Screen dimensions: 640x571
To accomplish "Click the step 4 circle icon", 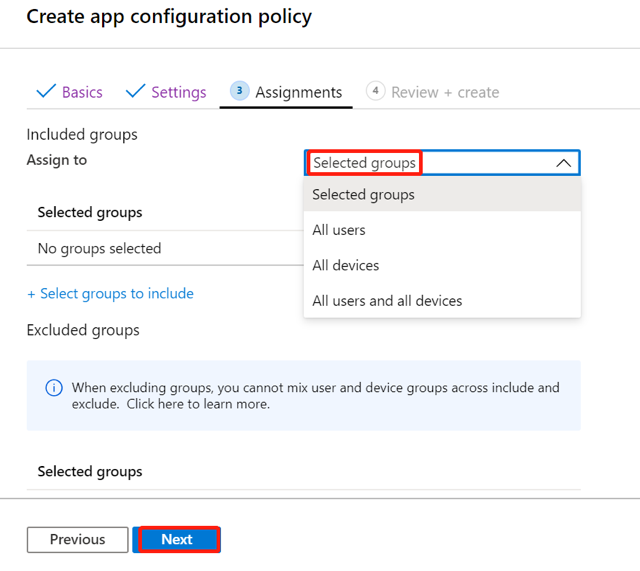I will (376, 91).
